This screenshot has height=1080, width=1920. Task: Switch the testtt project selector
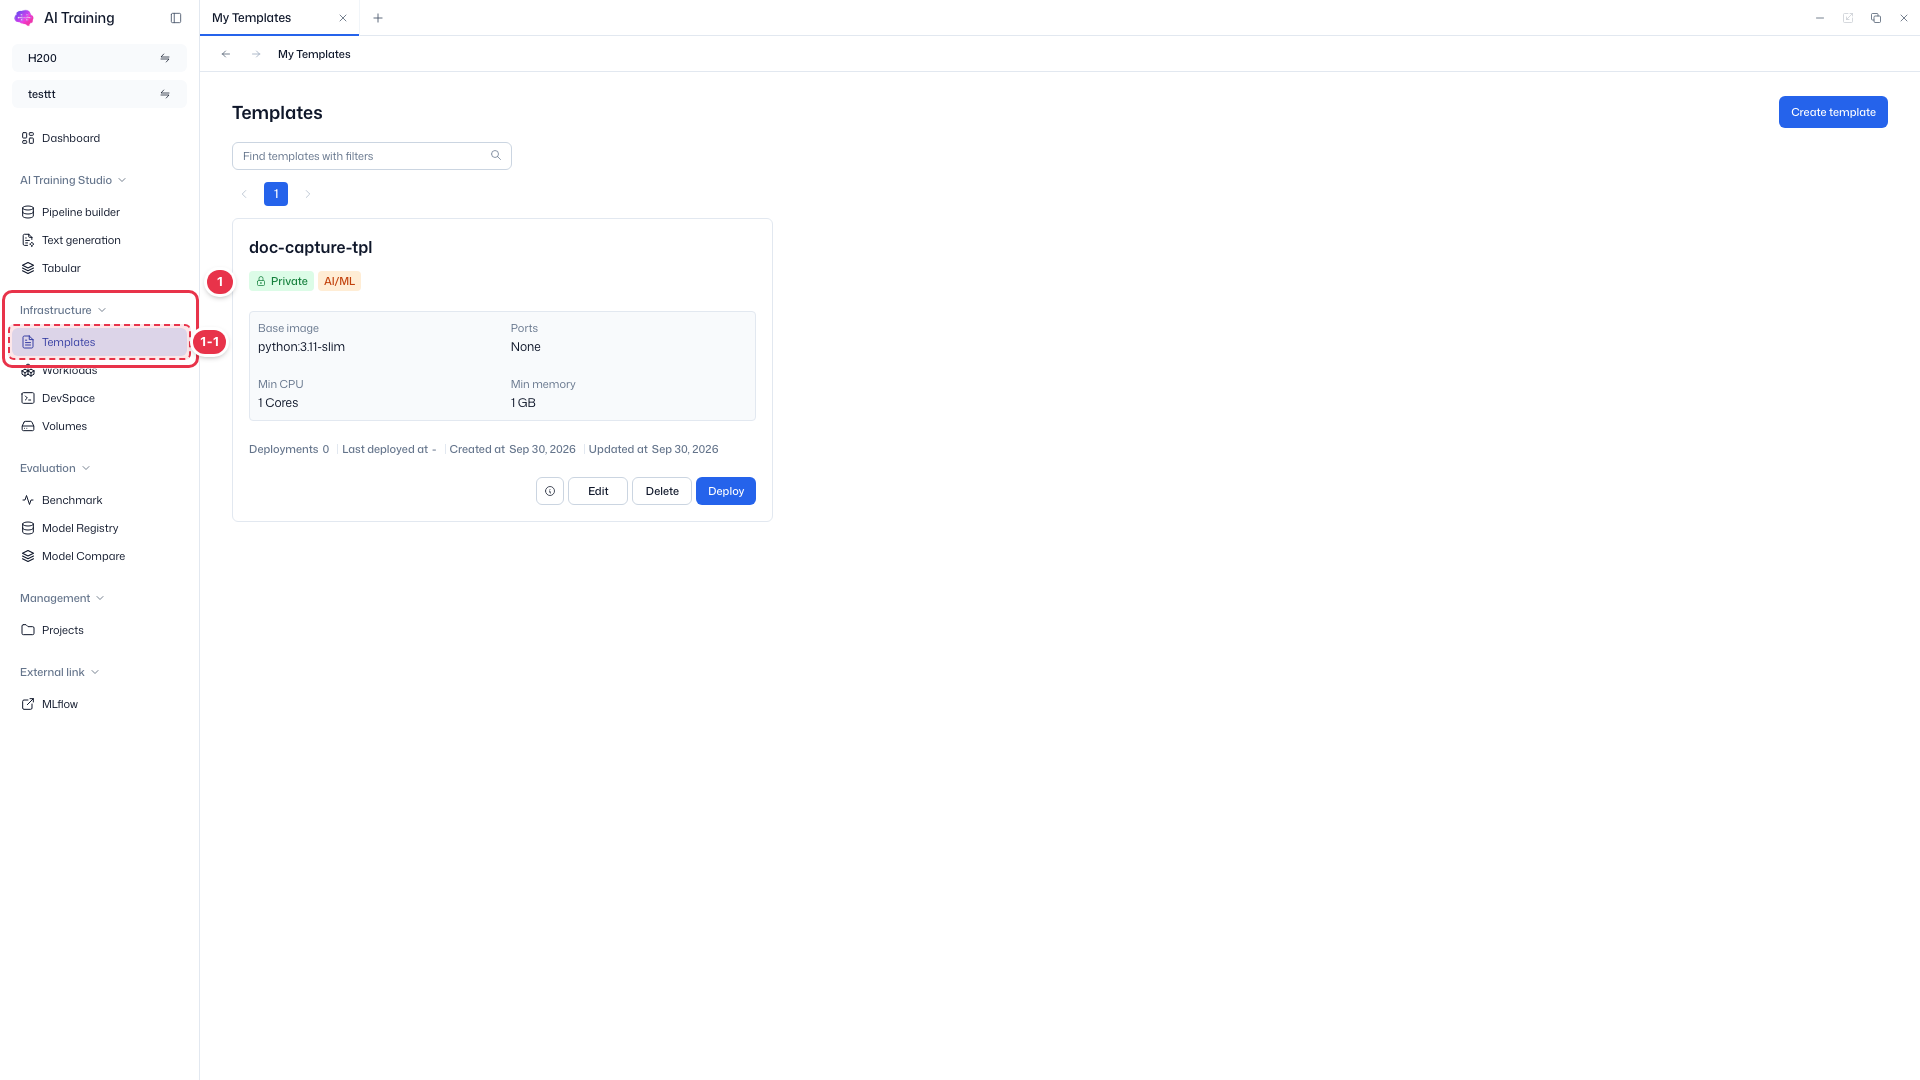99,94
